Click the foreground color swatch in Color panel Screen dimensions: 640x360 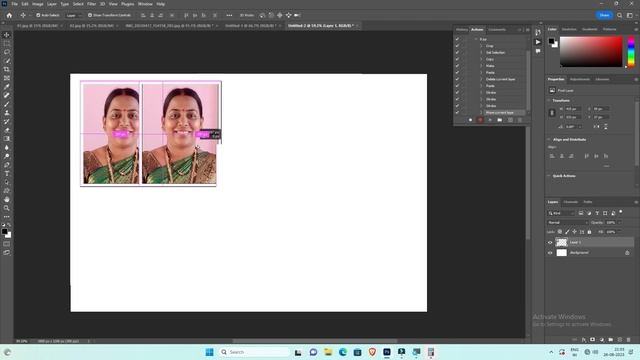[x=551, y=41]
